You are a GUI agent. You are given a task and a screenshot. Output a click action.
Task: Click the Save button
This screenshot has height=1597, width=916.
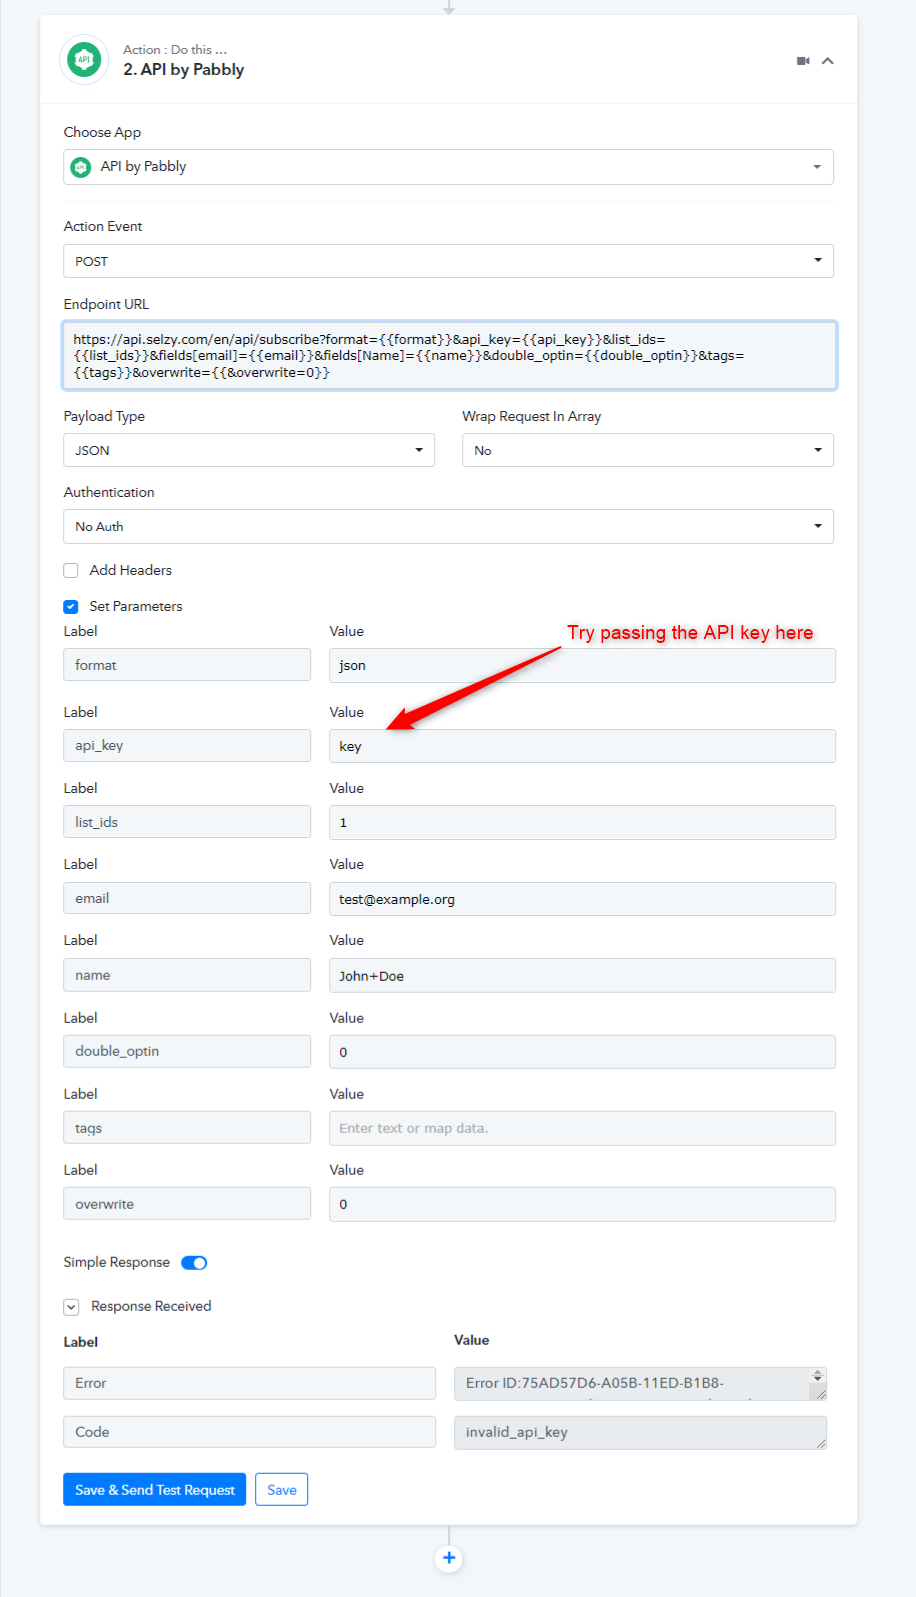282,1489
